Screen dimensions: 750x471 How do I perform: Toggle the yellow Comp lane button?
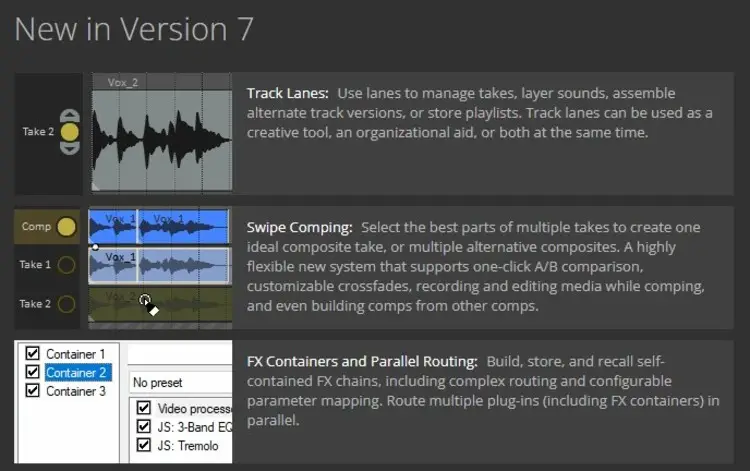click(x=66, y=227)
